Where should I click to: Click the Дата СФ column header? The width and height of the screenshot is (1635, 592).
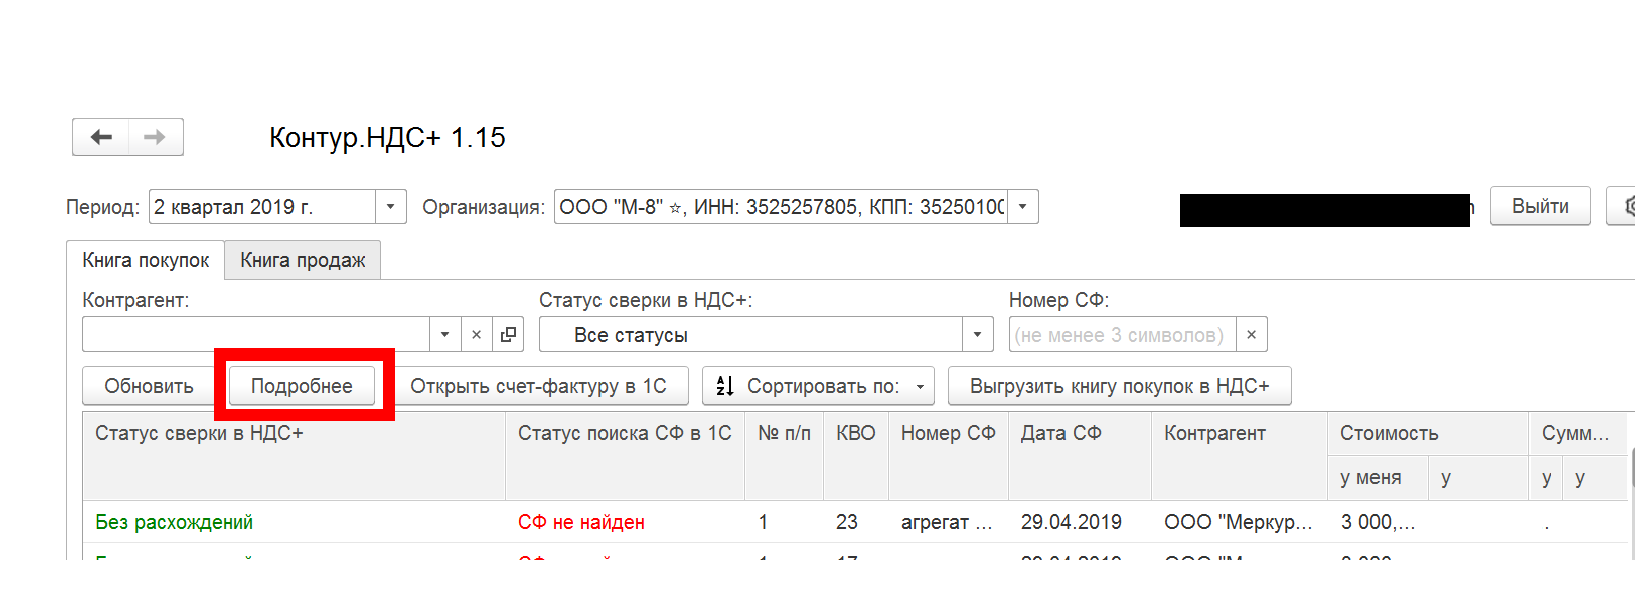click(x=1080, y=456)
